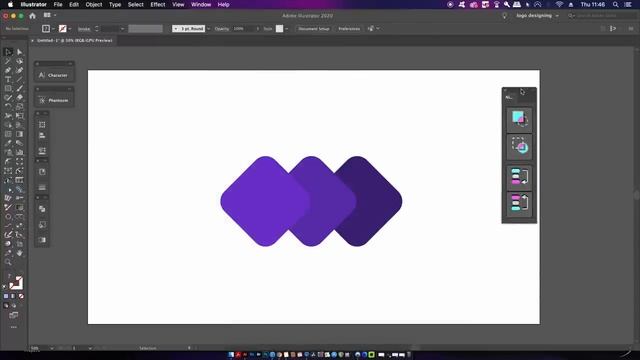
Task: Select the Eyedropper tool
Action: (8, 143)
